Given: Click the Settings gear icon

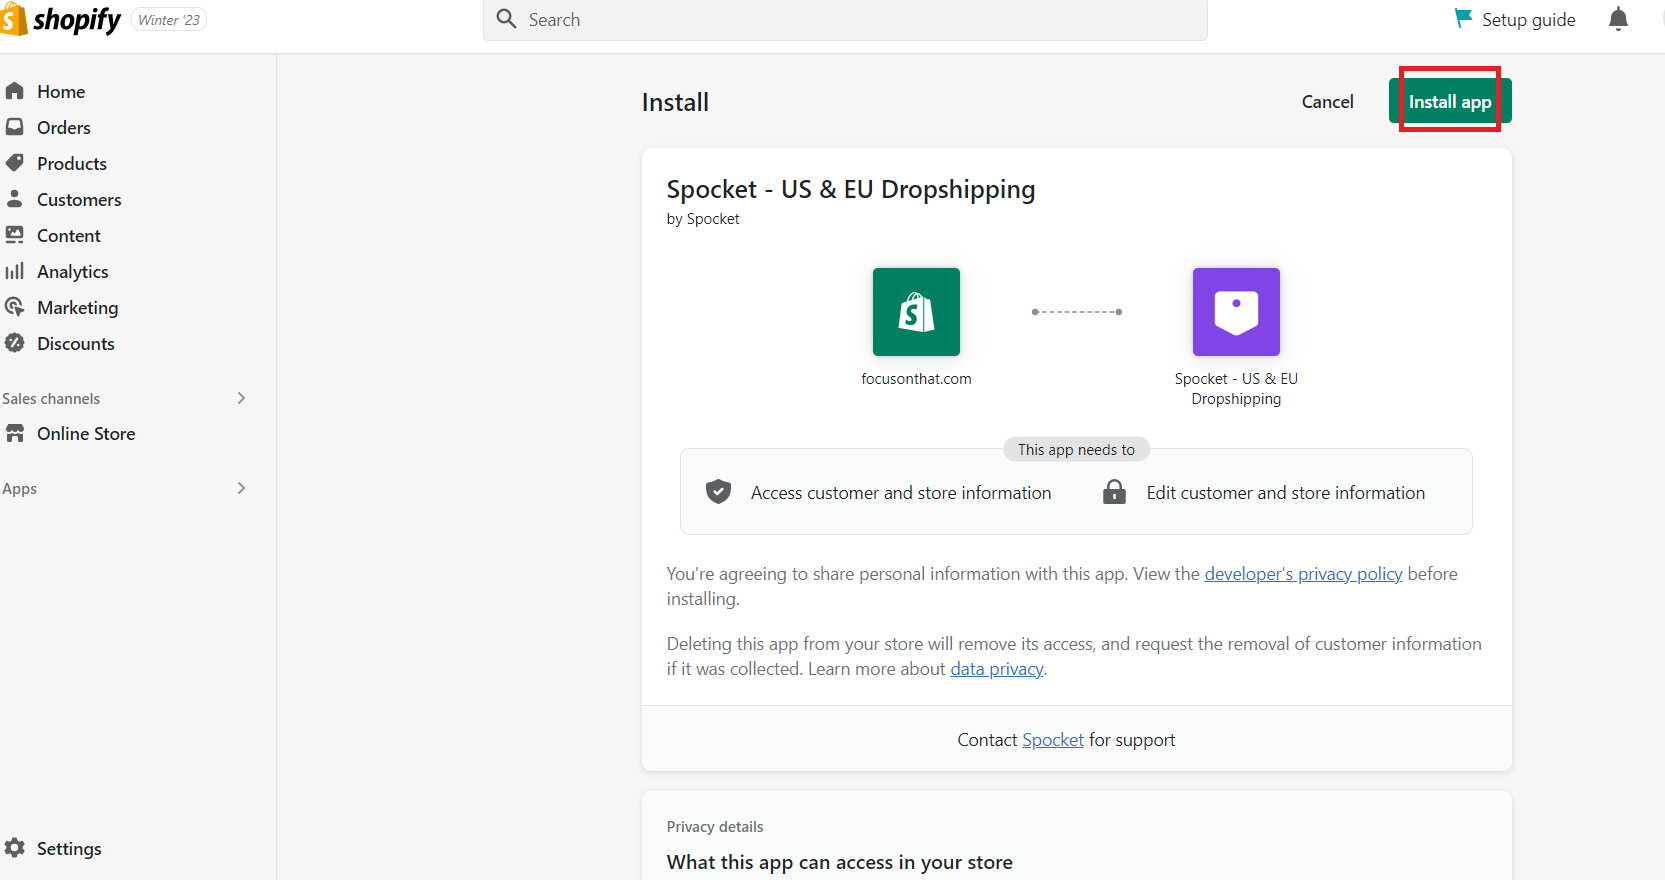Looking at the screenshot, I should [14, 848].
